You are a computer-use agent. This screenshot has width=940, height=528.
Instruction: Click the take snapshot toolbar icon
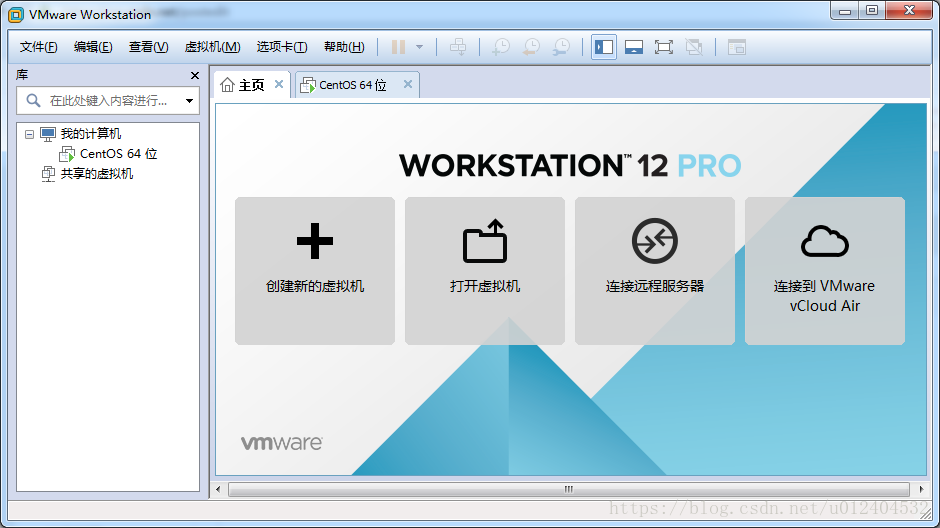501,47
